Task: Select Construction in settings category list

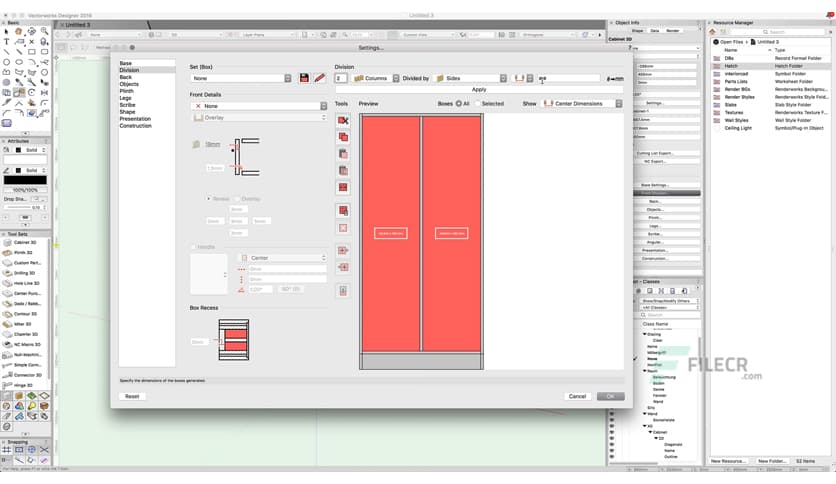Action: [135, 125]
